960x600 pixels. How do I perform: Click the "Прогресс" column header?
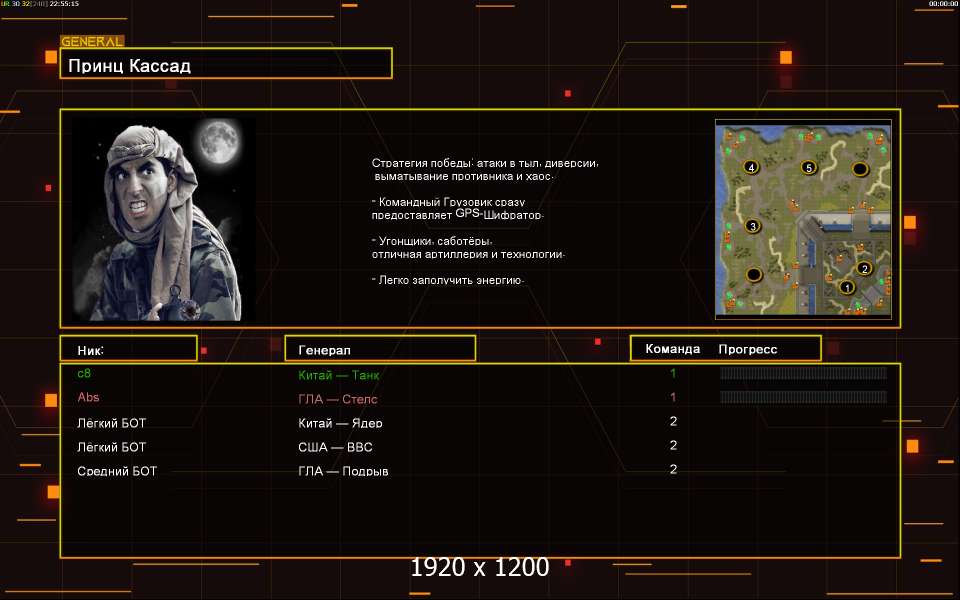click(748, 349)
